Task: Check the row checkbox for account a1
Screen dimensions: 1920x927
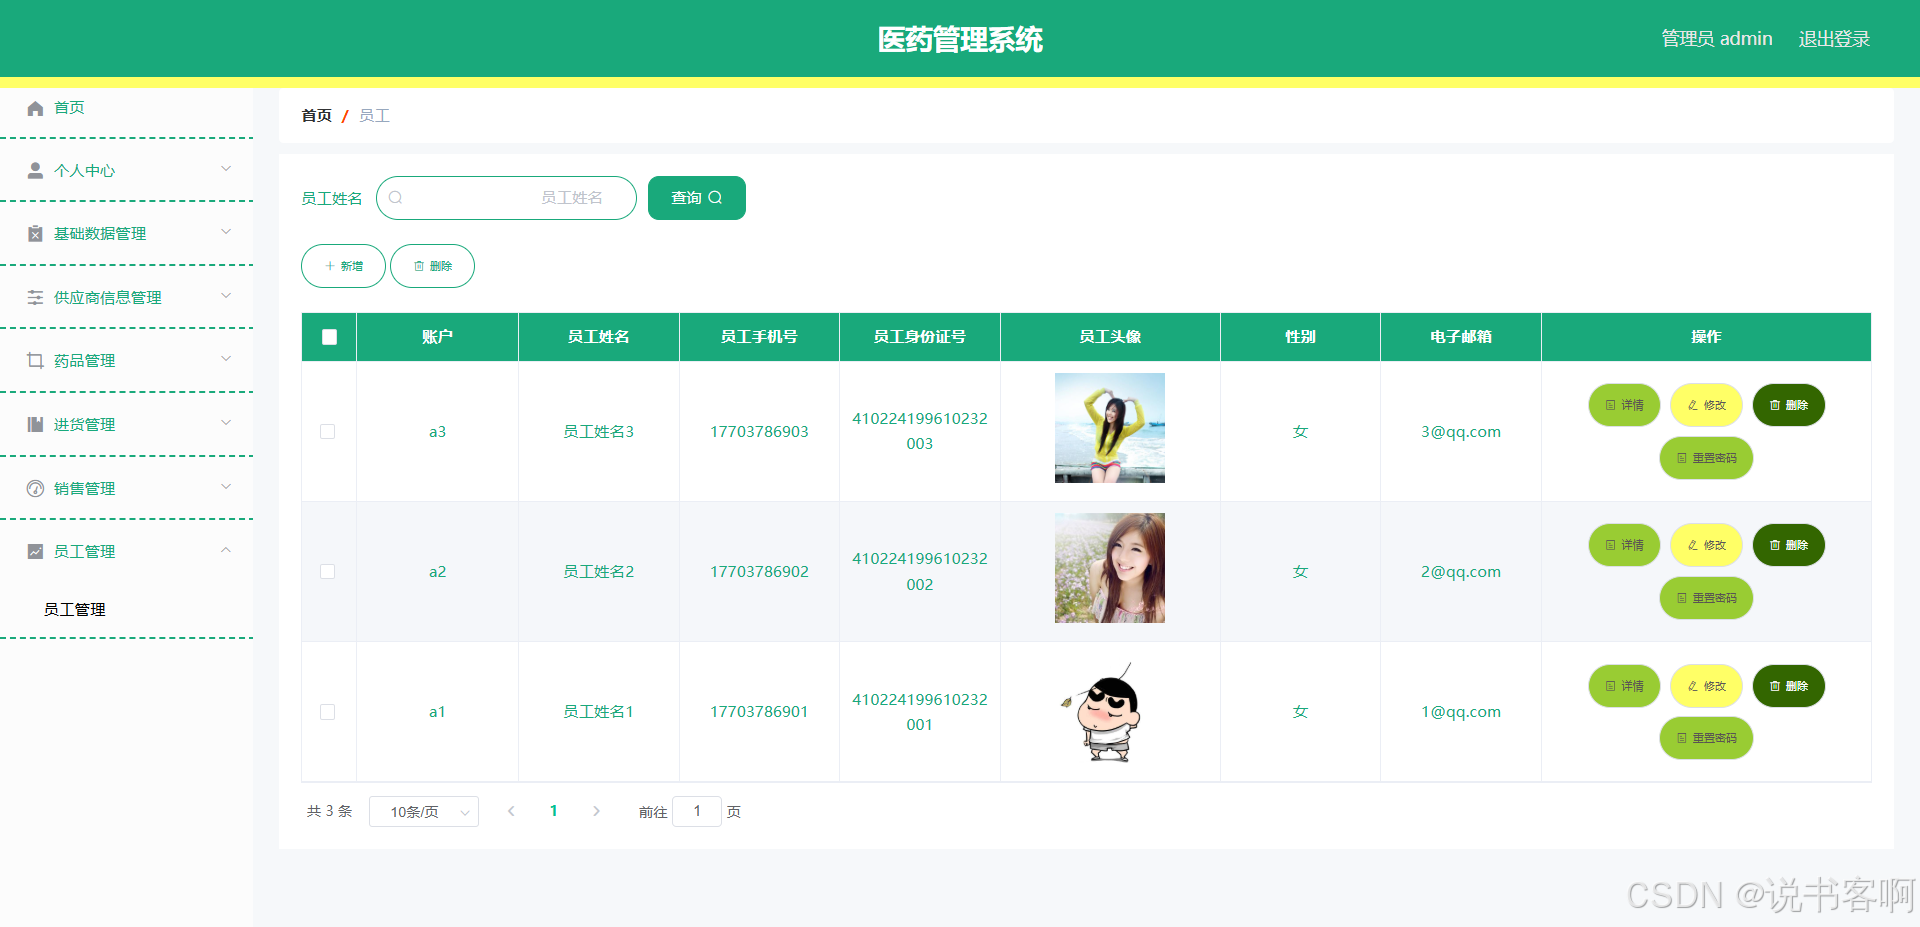Action: (328, 712)
